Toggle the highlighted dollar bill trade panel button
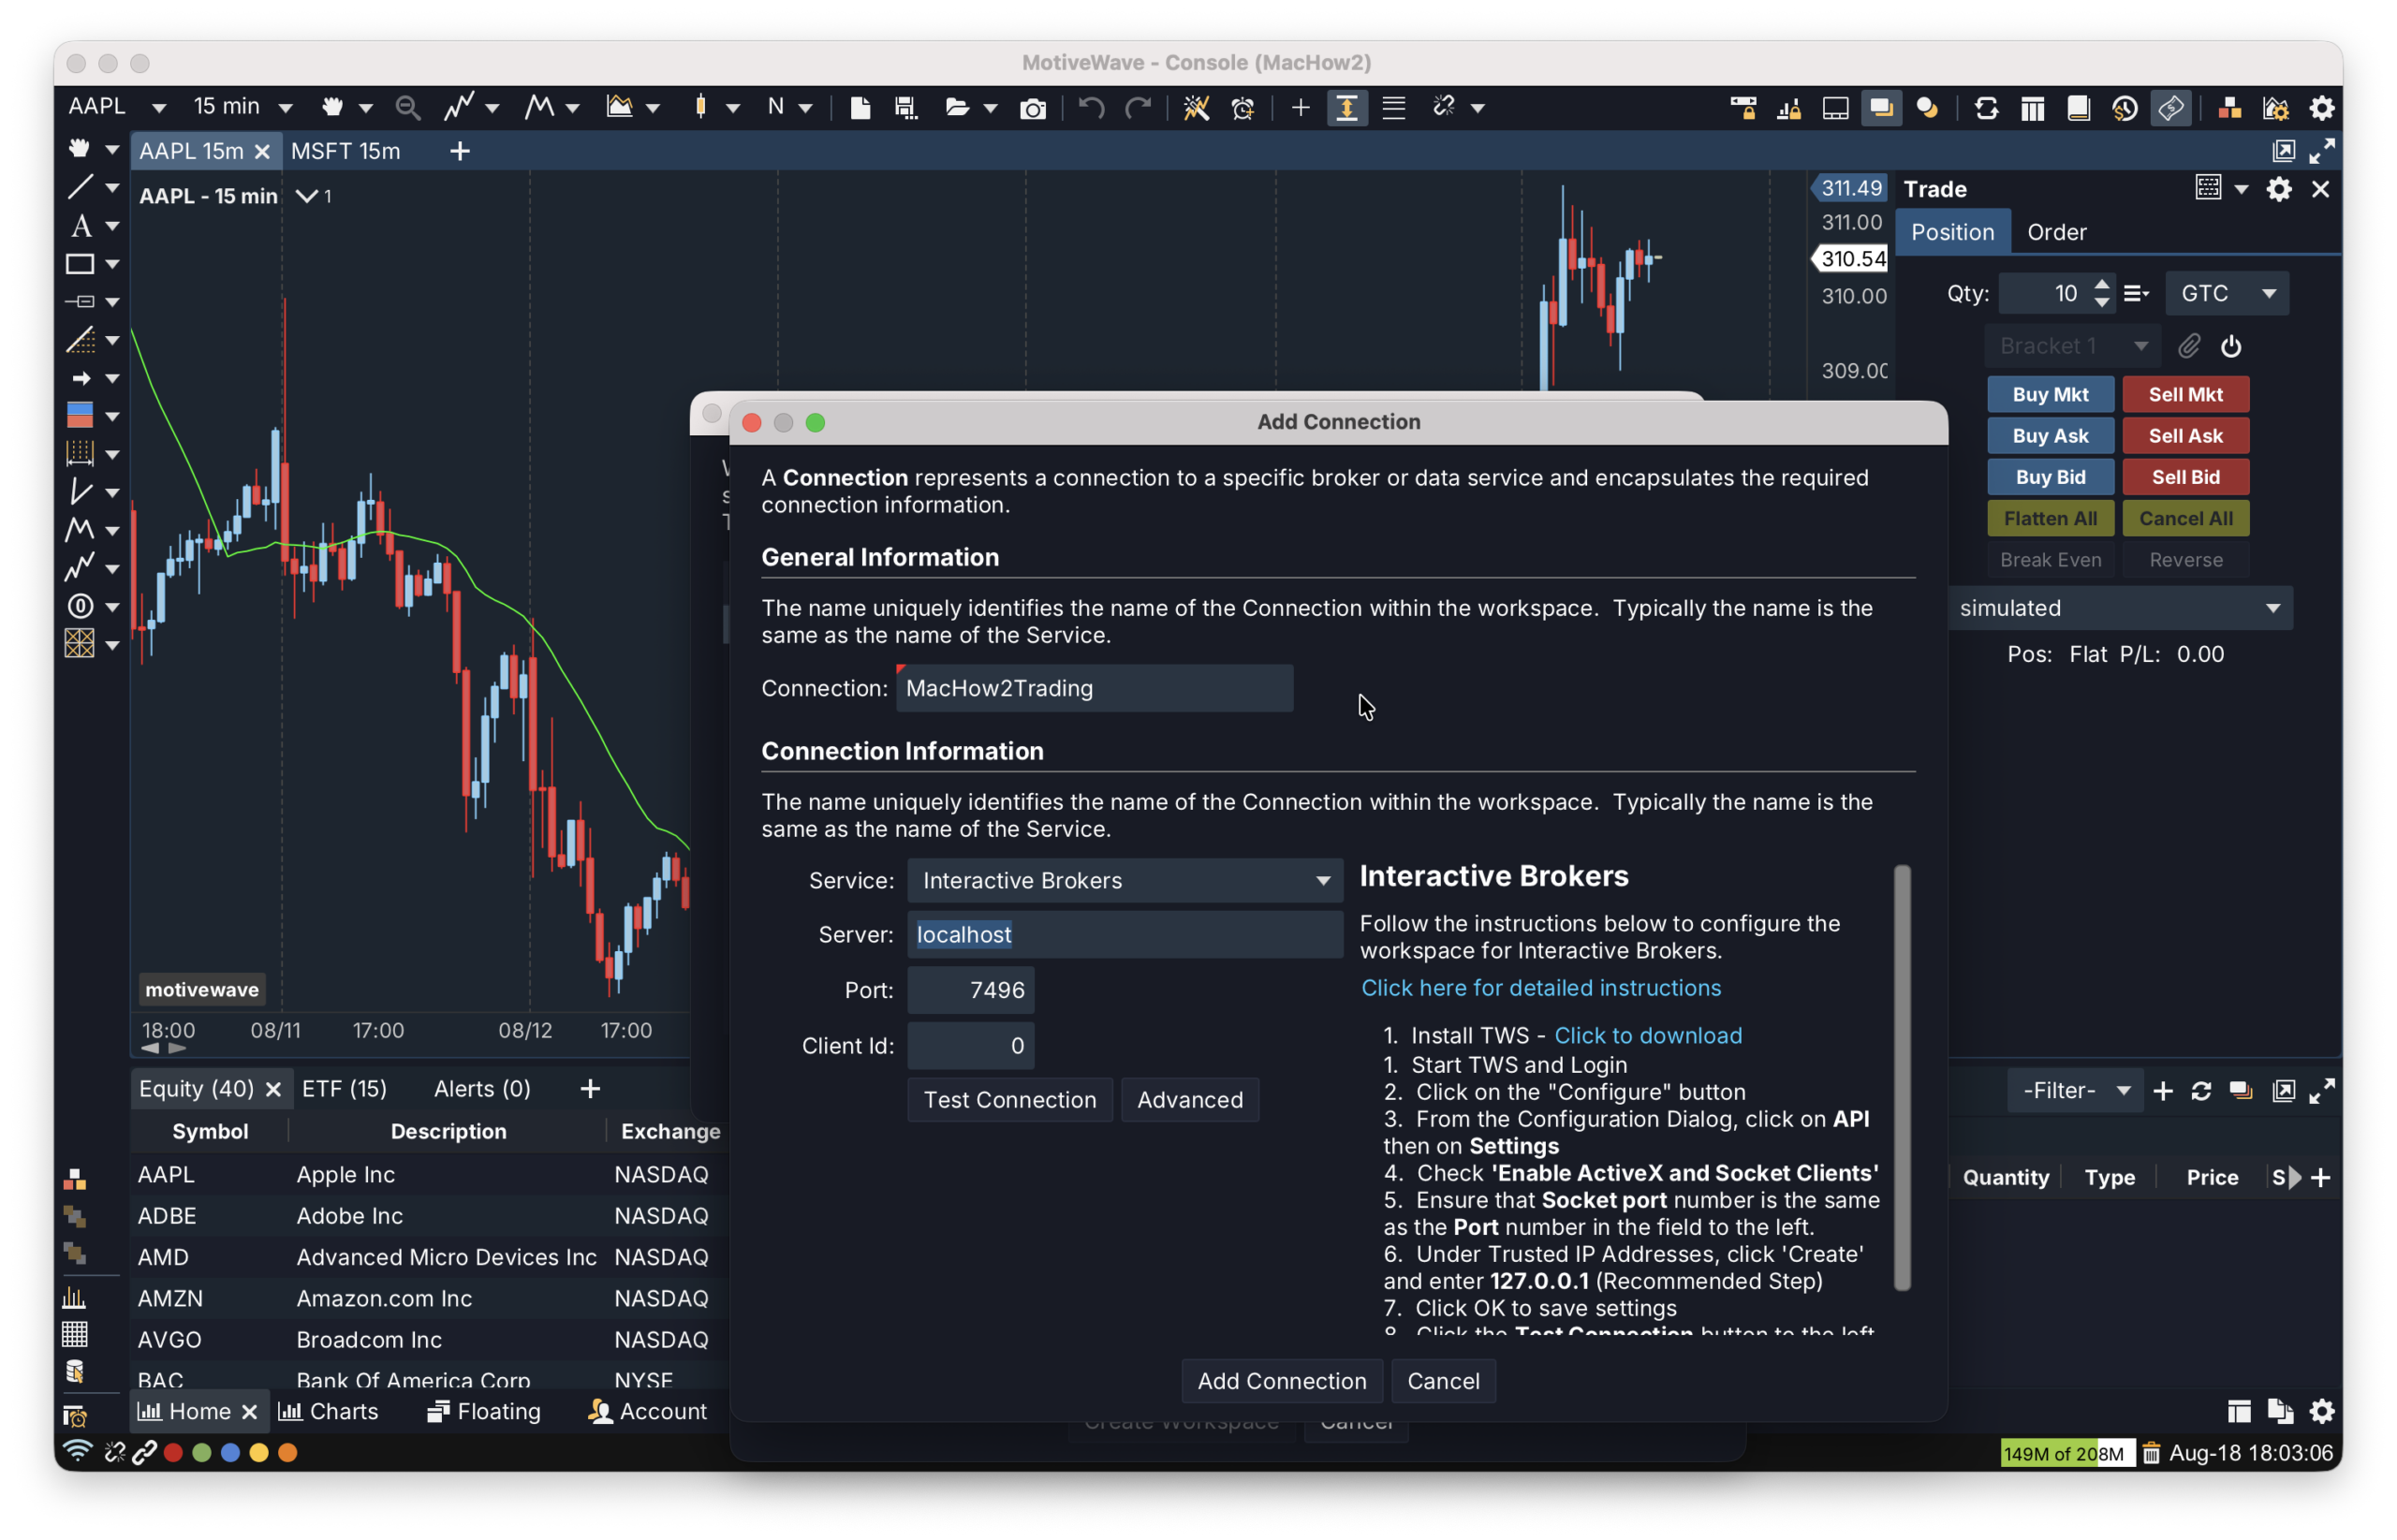Image resolution: width=2397 pixels, height=1540 pixels. pos(2170,108)
